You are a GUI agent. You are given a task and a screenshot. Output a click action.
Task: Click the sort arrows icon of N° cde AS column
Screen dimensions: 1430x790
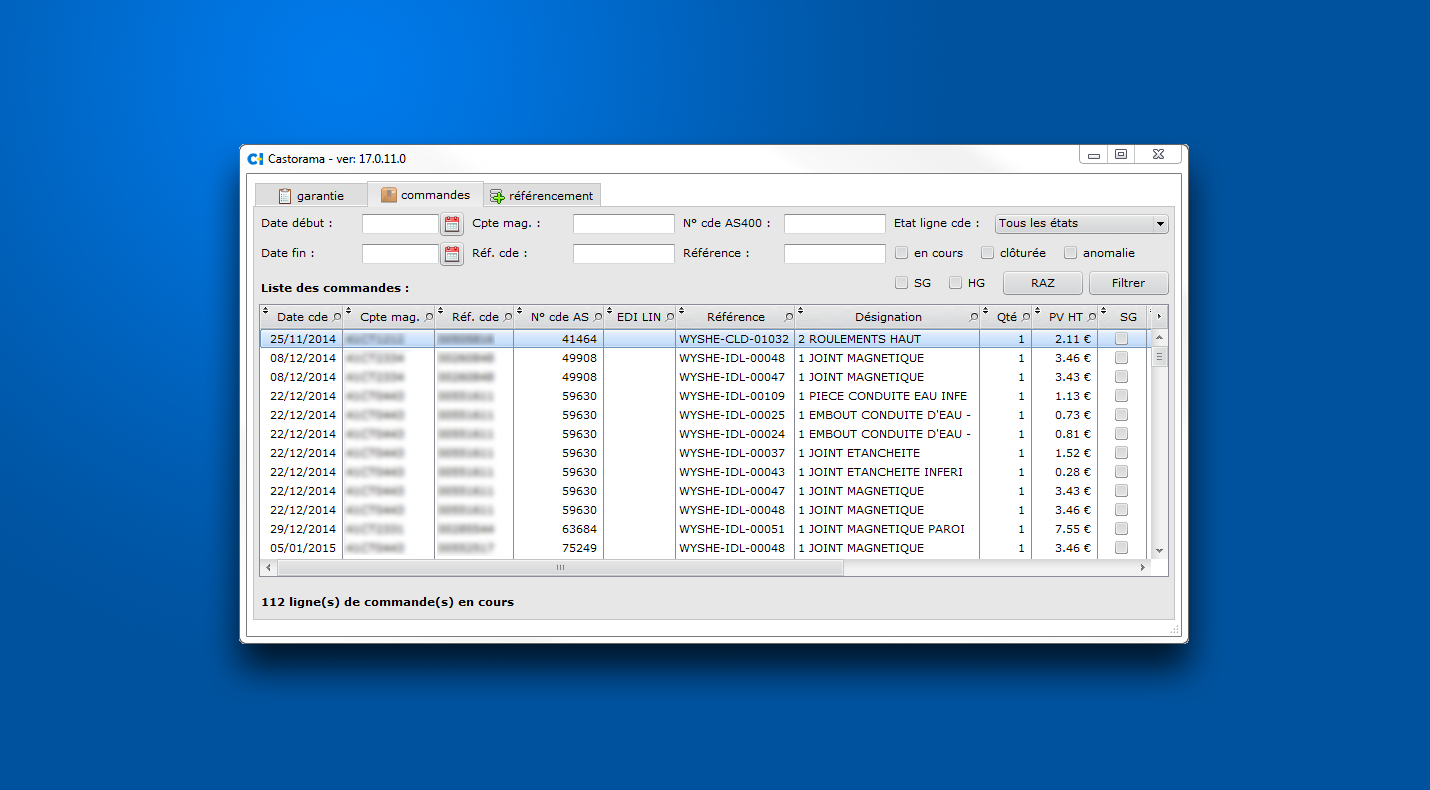(518, 310)
